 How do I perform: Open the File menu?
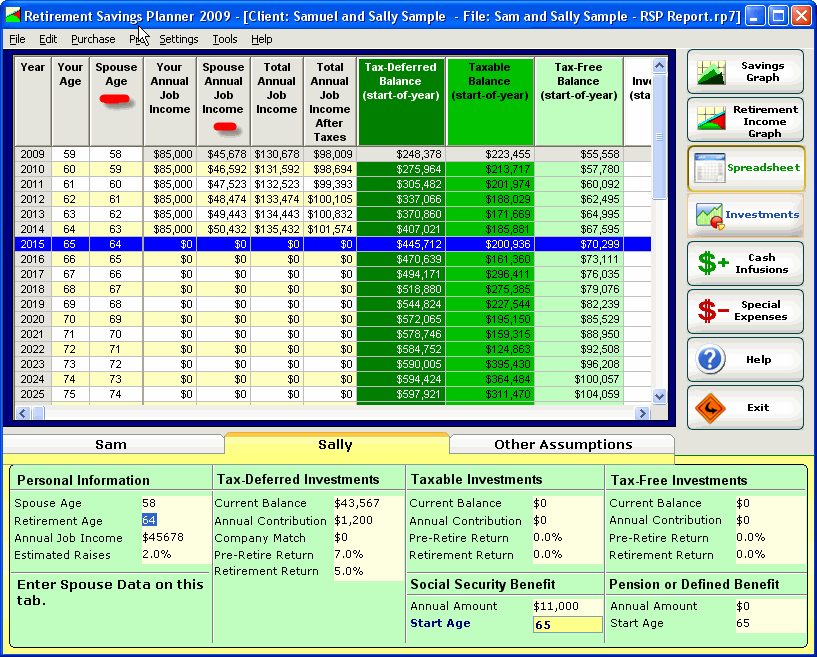17,39
